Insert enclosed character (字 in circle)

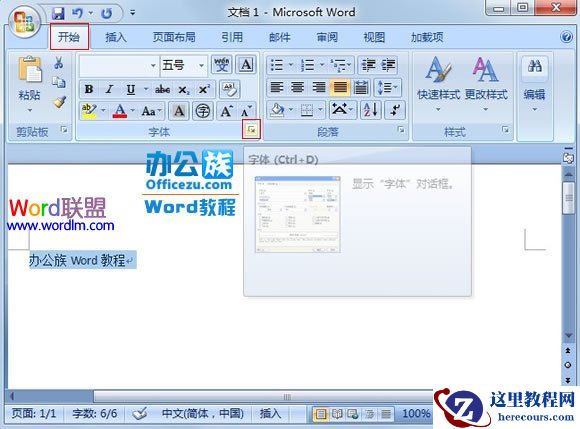click(x=202, y=111)
